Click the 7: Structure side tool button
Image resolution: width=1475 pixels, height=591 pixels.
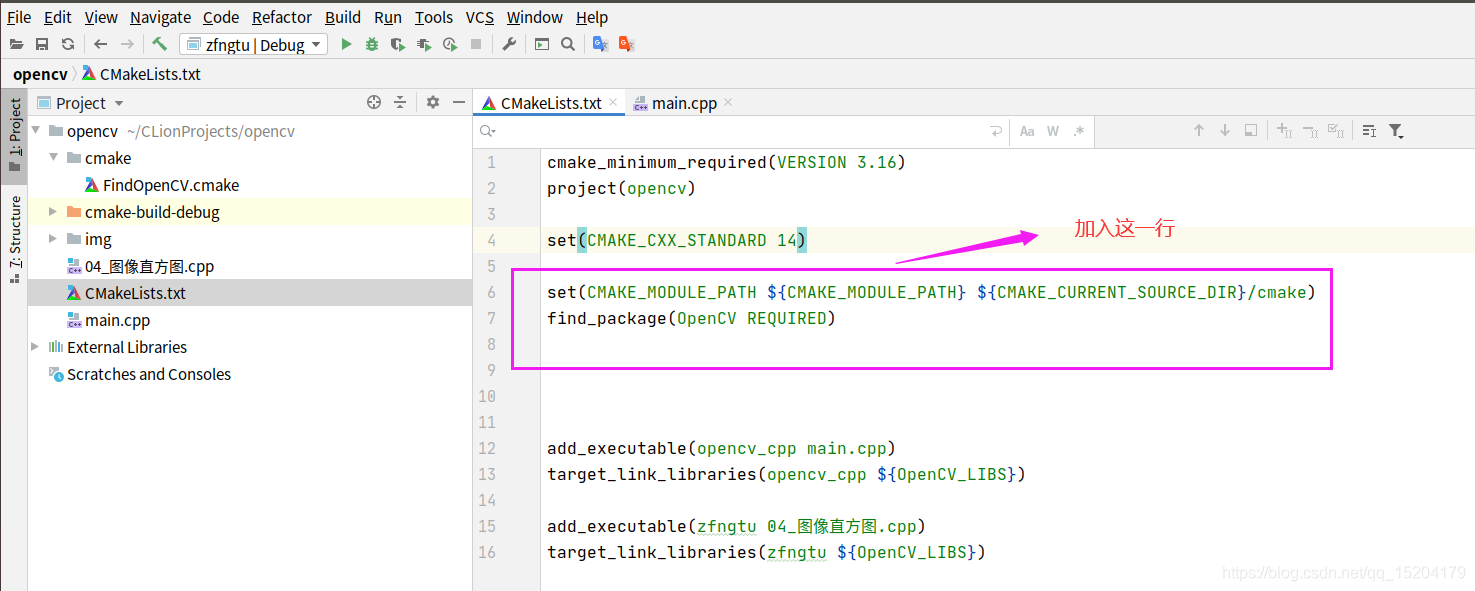14,240
